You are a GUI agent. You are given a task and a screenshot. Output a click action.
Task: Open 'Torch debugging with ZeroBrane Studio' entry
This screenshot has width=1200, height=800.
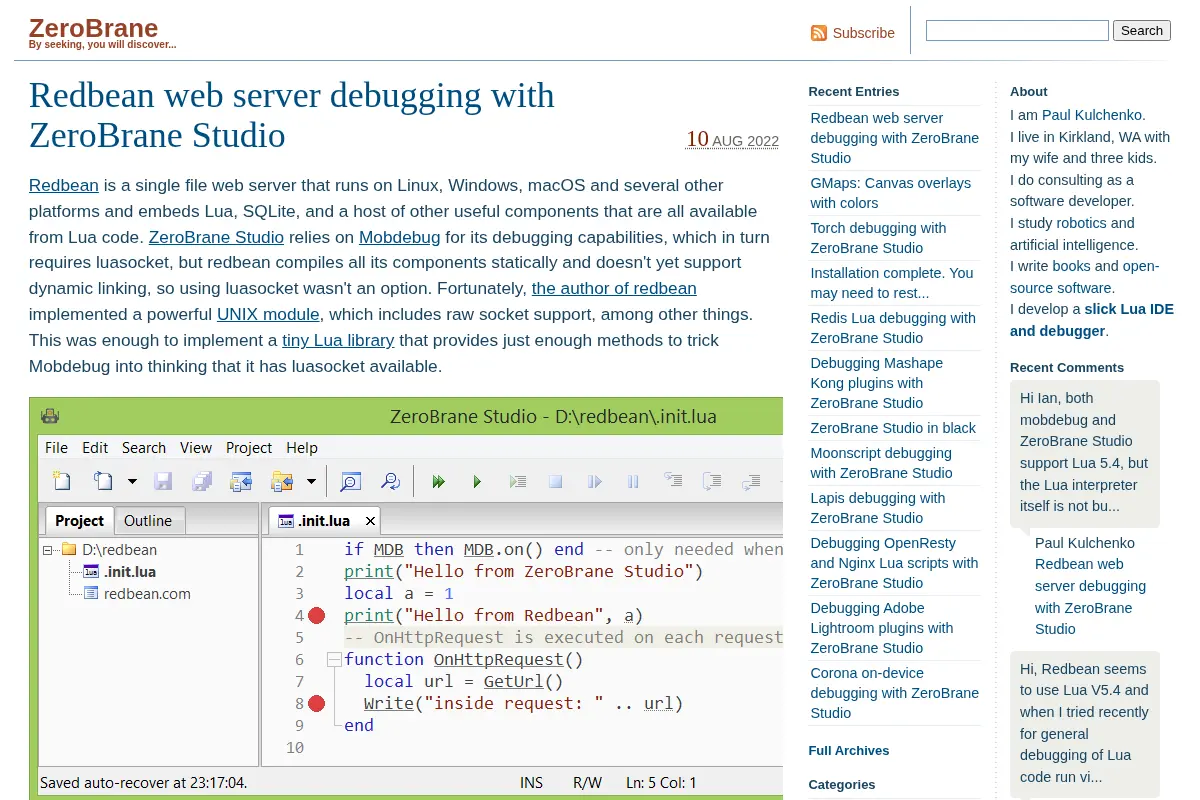[x=878, y=238]
